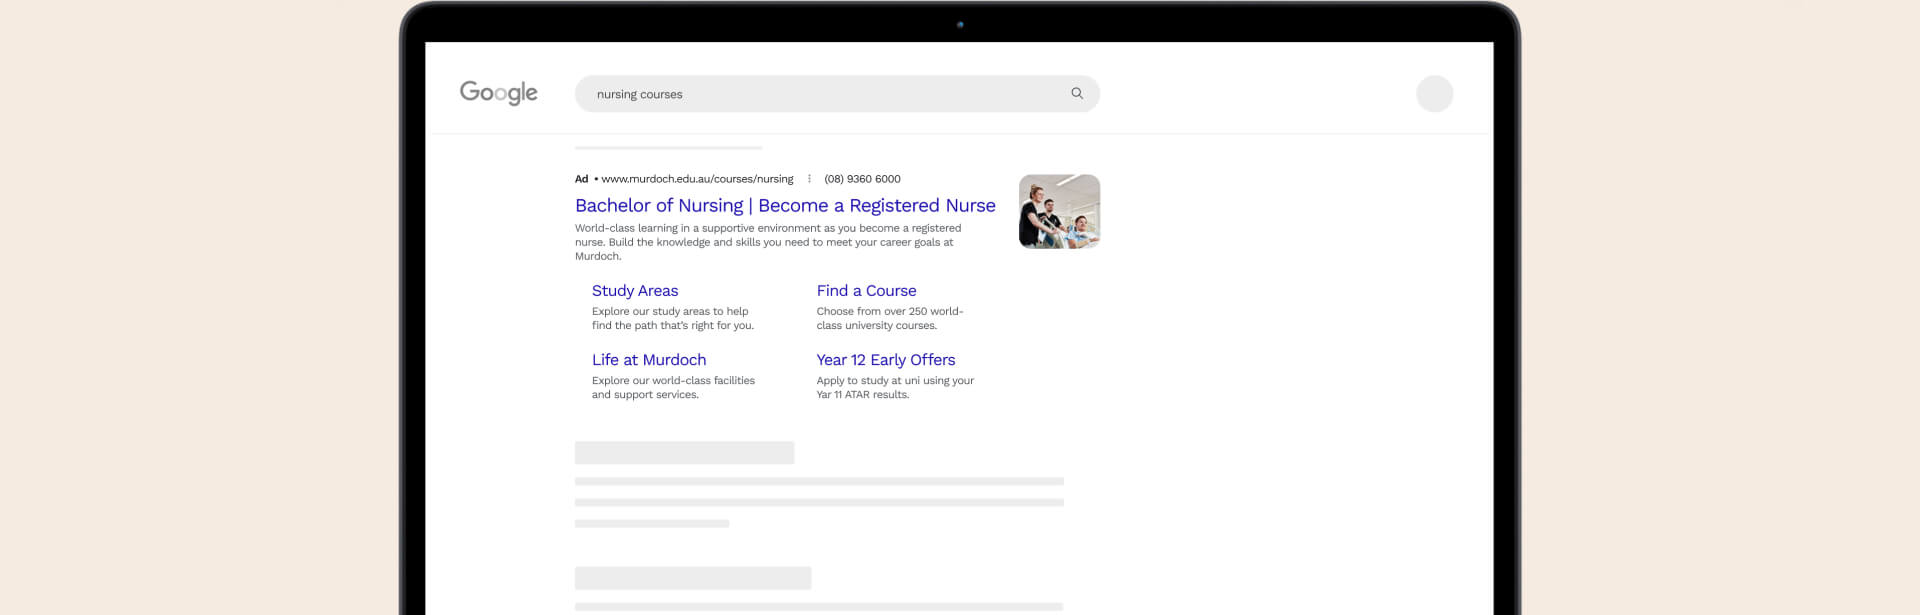Viewport: 1920px width, 615px height.
Task: Click the phone number (08) 9360 6000
Action: pos(862,179)
